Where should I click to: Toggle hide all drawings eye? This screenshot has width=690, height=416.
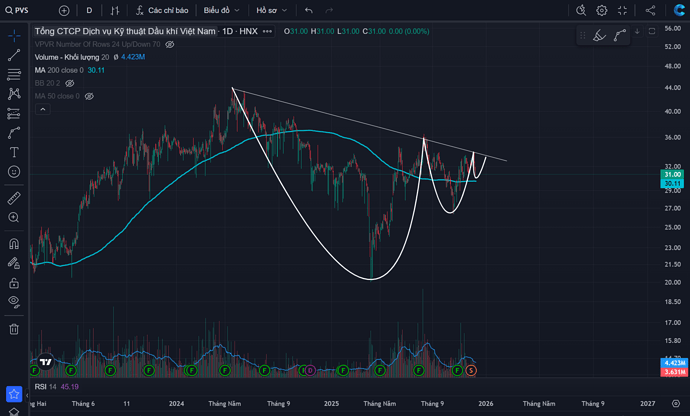coord(14,302)
